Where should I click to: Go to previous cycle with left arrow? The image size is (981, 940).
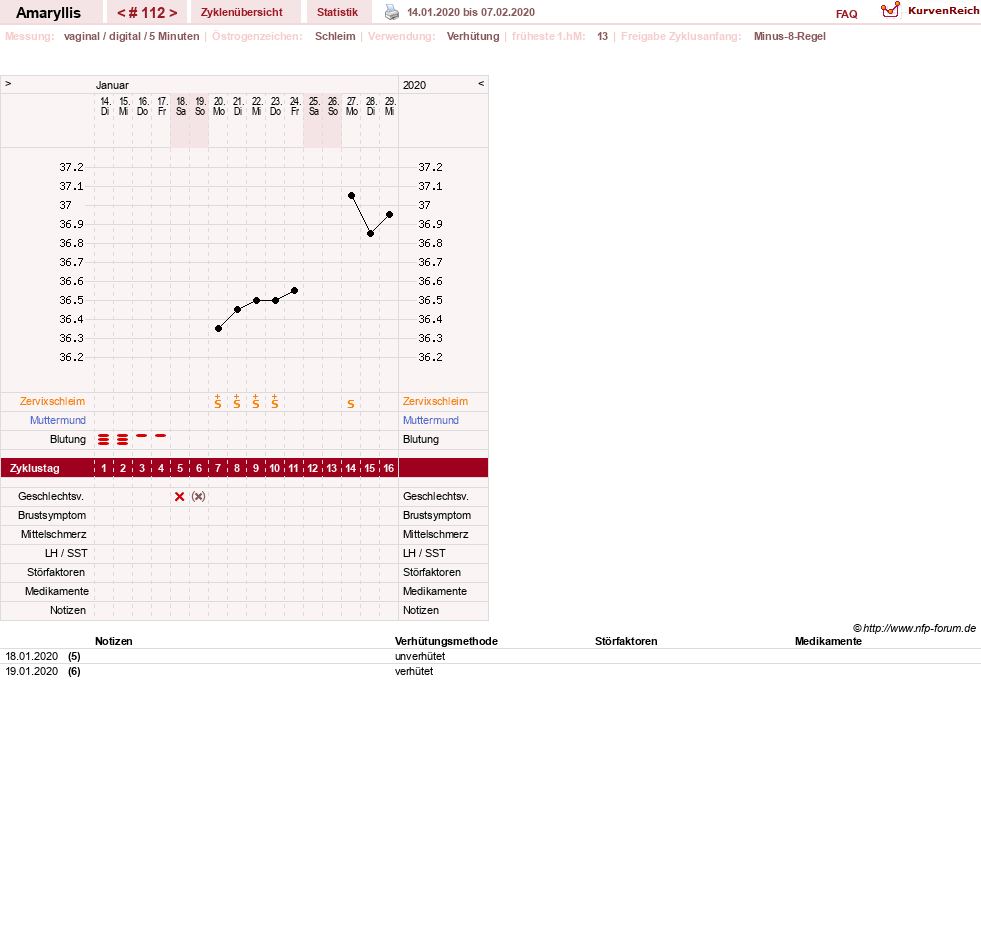[x=121, y=13]
